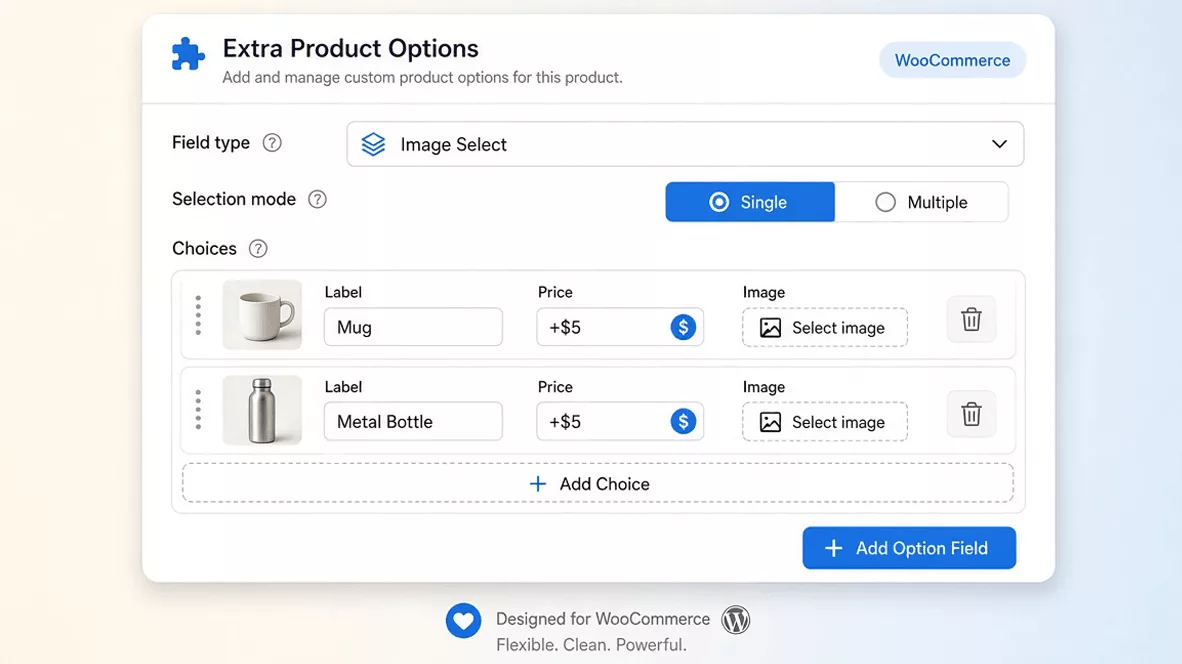Click the Extra Product Options heading
Image resolution: width=1182 pixels, height=664 pixels.
[x=351, y=48]
